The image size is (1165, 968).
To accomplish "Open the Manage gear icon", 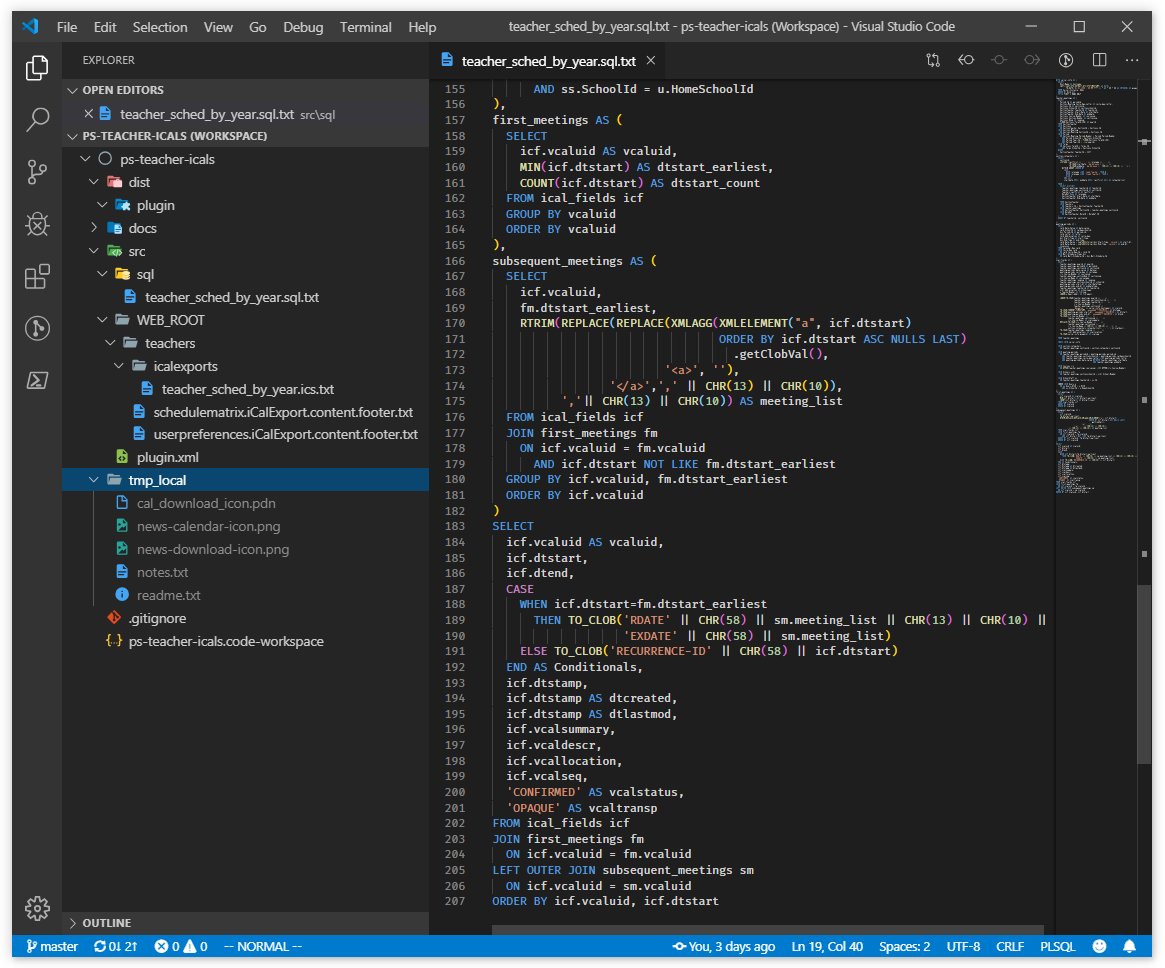I will [x=37, y=909].
